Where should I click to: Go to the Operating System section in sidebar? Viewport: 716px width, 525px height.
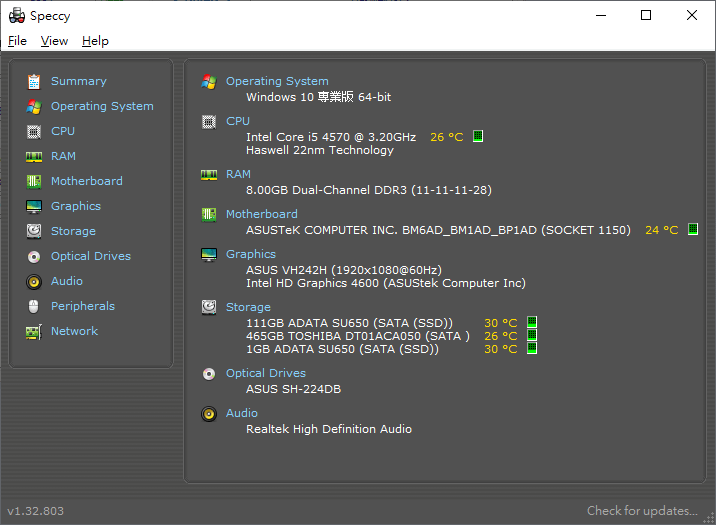pos(102,106)
